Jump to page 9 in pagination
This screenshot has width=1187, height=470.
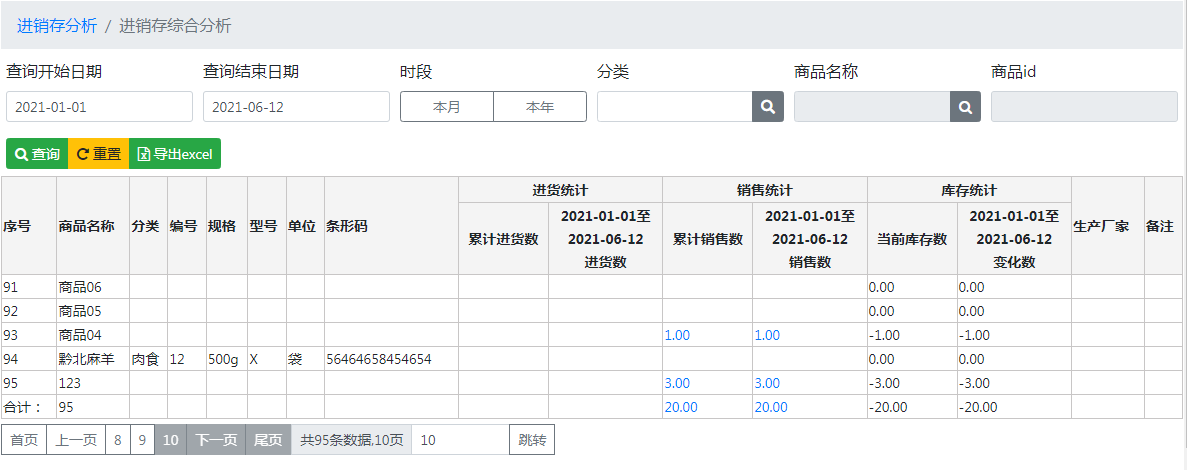point(142,440)
